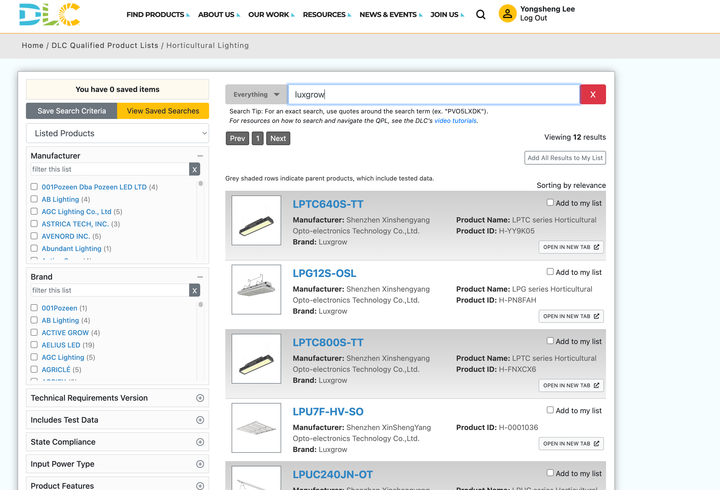The height and width of the screenshot is (490, 720).
Task: Open the Everything search scope dropdown
Action: (256, 95)
